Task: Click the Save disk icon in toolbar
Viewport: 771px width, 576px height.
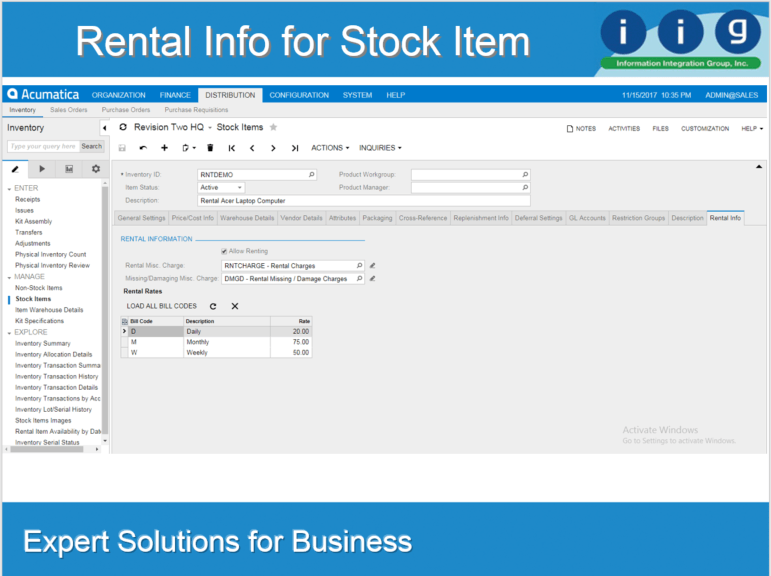Action: tap(122, 148)
